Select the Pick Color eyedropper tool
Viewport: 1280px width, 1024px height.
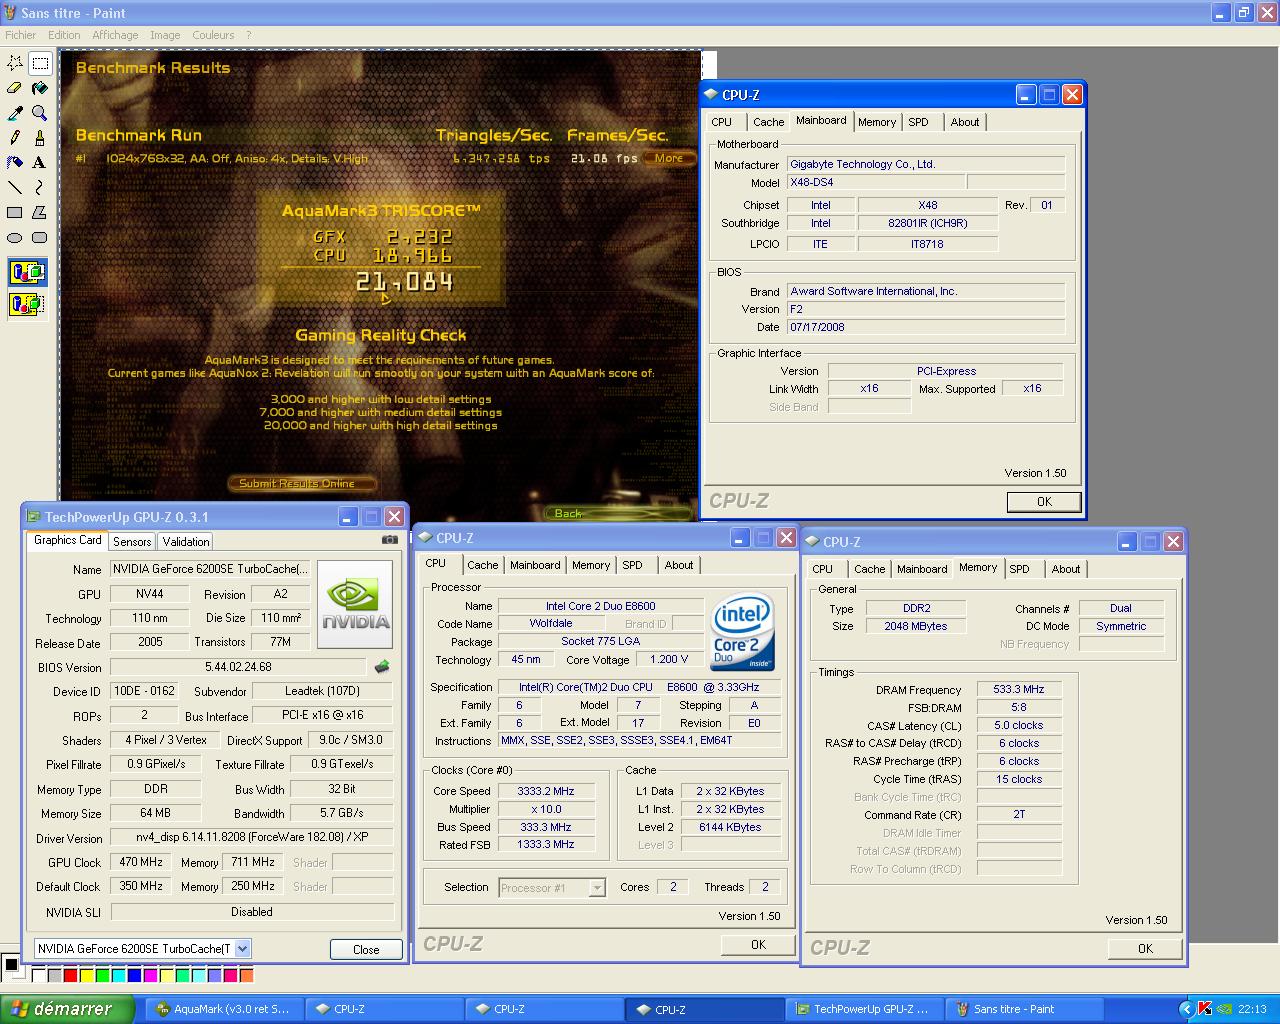[15, 113]
